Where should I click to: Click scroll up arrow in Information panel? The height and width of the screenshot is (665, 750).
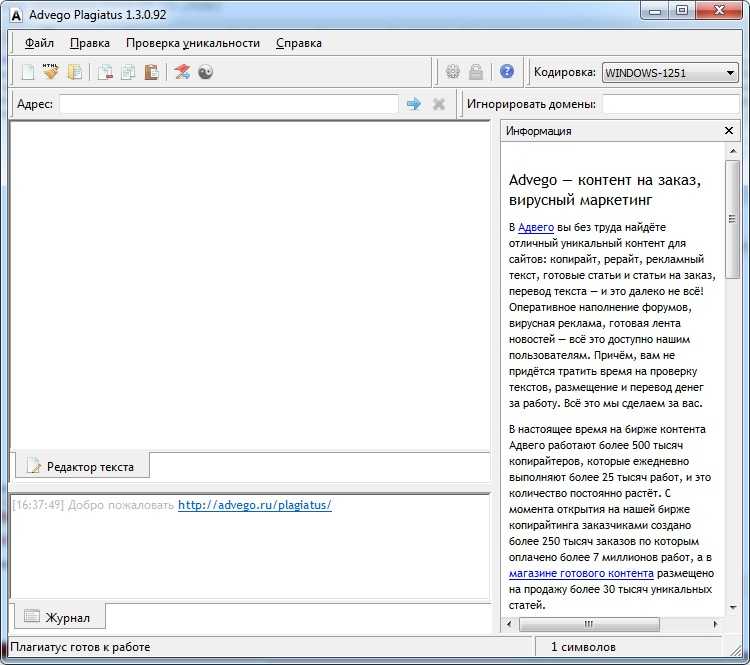(x=732, y=151)
